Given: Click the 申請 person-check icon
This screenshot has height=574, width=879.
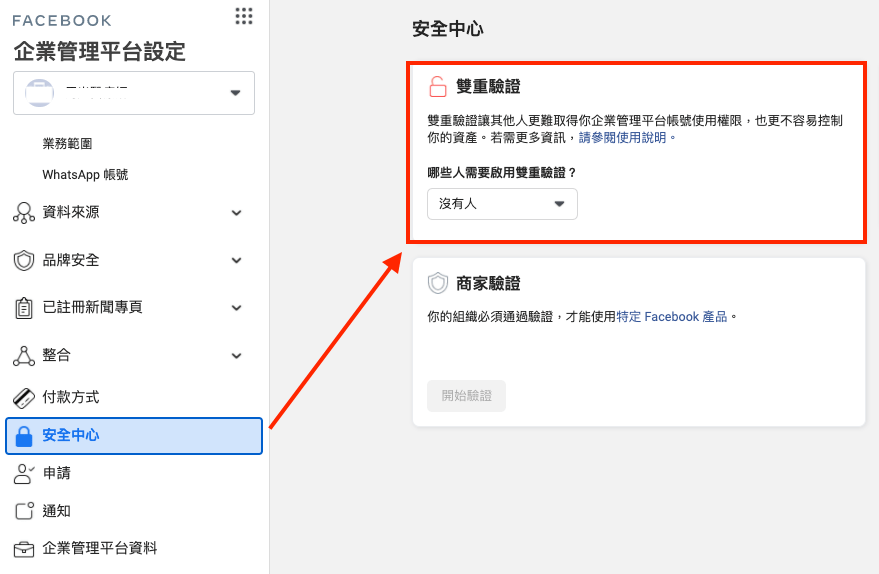Looking at the screenshot, I should tap(24, 473).
